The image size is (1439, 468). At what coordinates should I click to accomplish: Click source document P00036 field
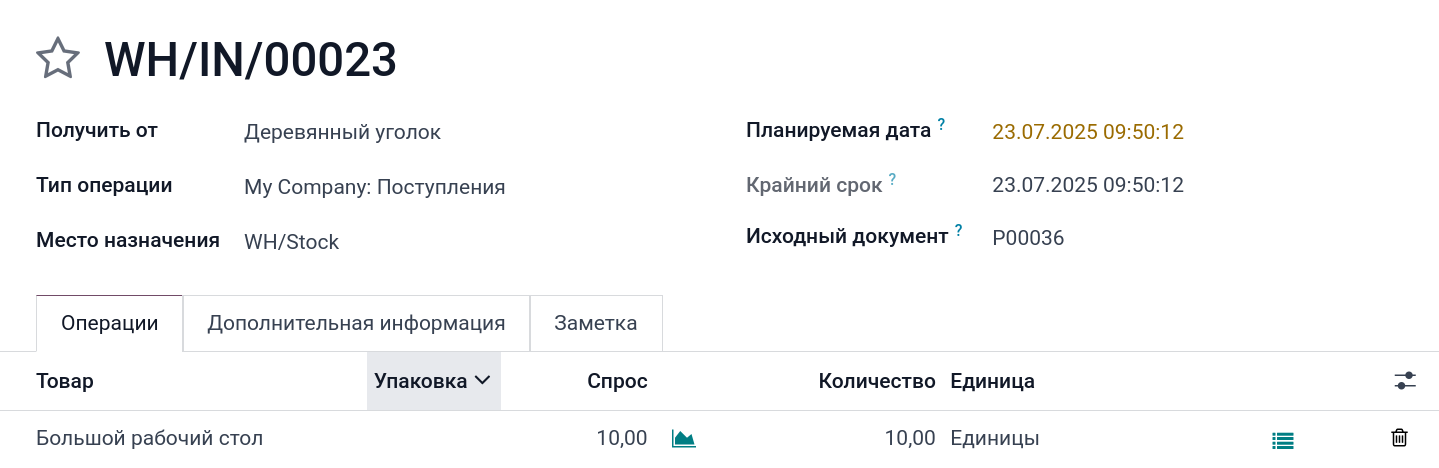[x=1028, y=238]
